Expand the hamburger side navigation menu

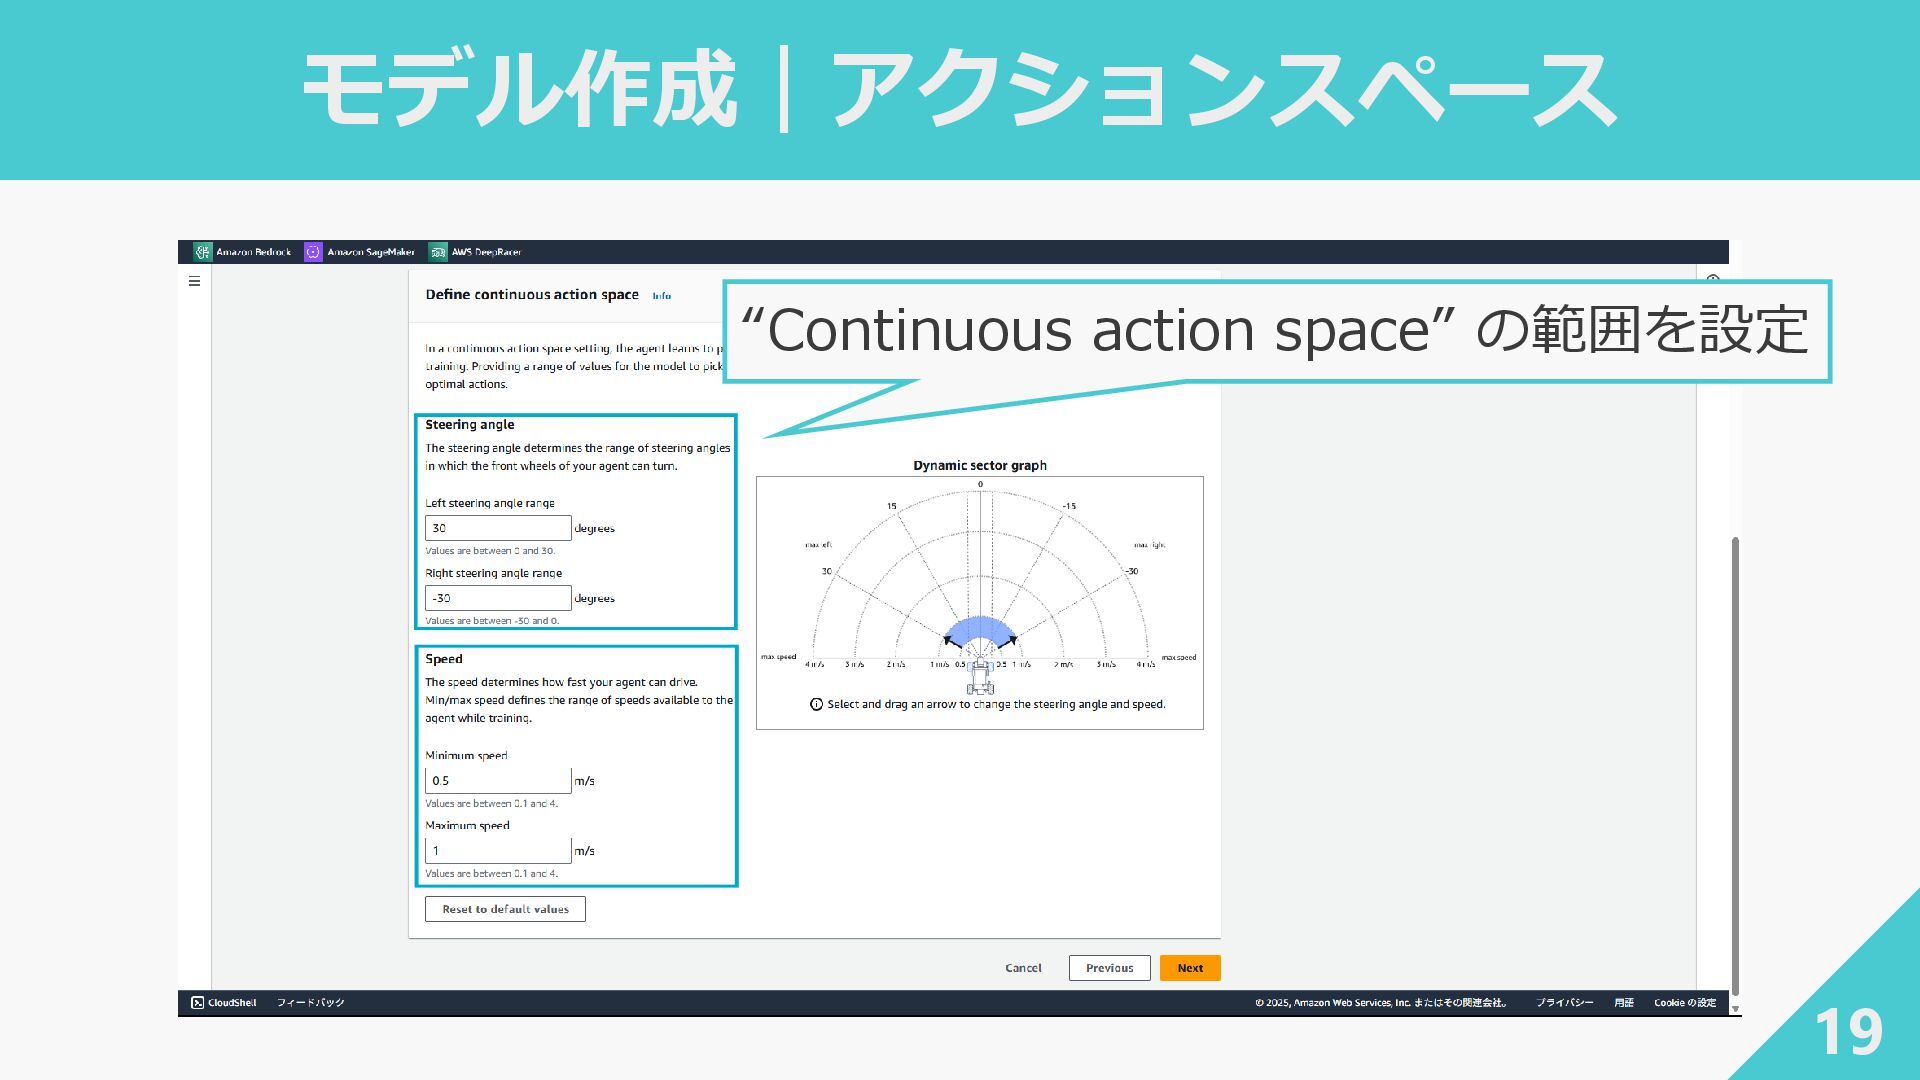[x=194, y=282]
